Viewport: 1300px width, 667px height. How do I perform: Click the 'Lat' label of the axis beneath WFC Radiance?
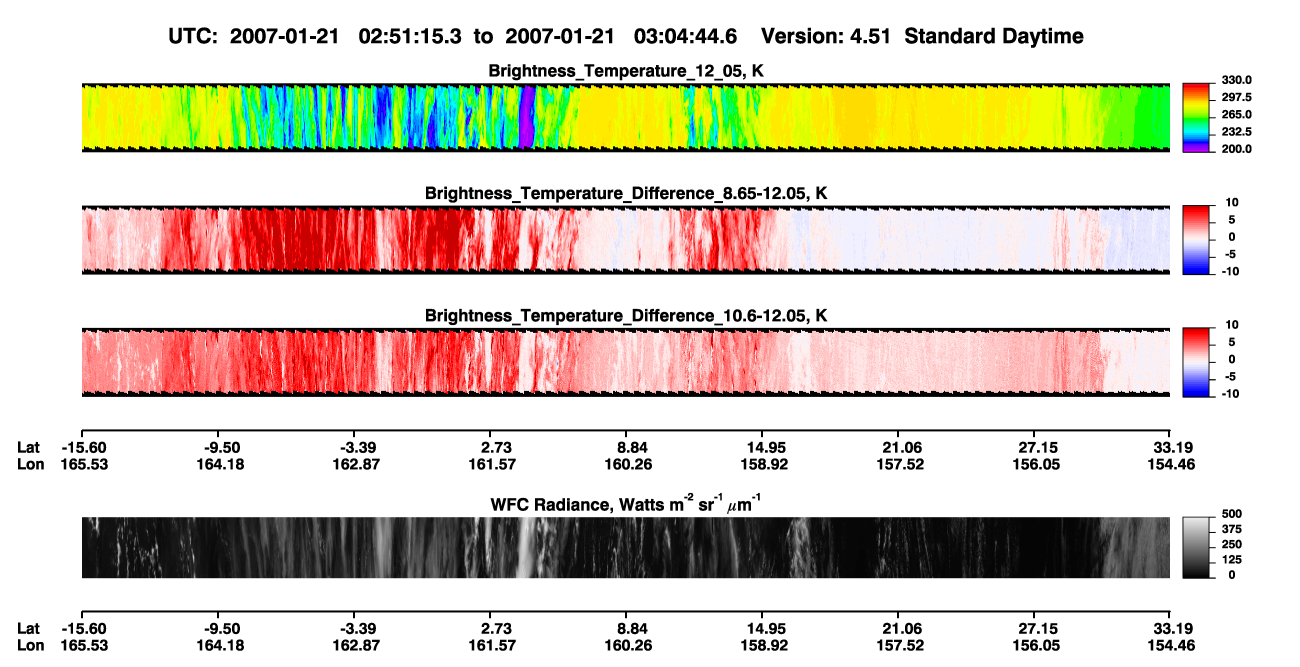pos(29,628)
